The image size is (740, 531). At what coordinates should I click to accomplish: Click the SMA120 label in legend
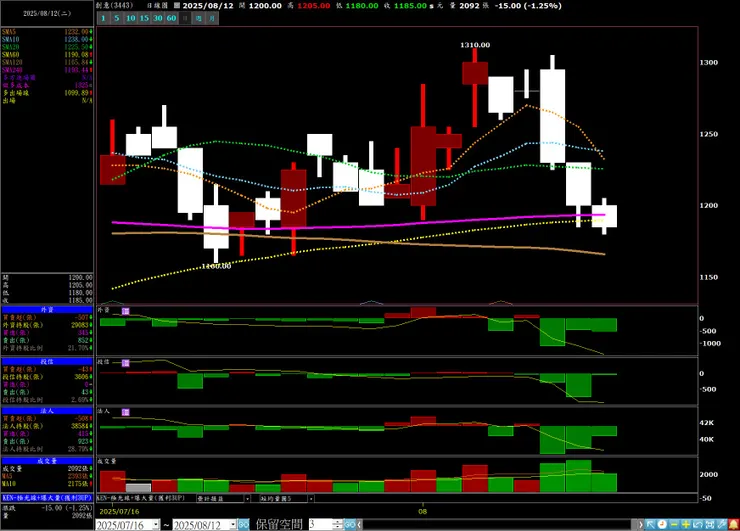[12, 62]
